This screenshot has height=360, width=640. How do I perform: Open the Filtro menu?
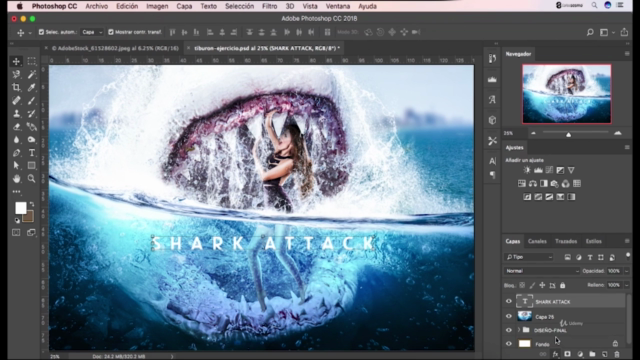tap(269, 6)
